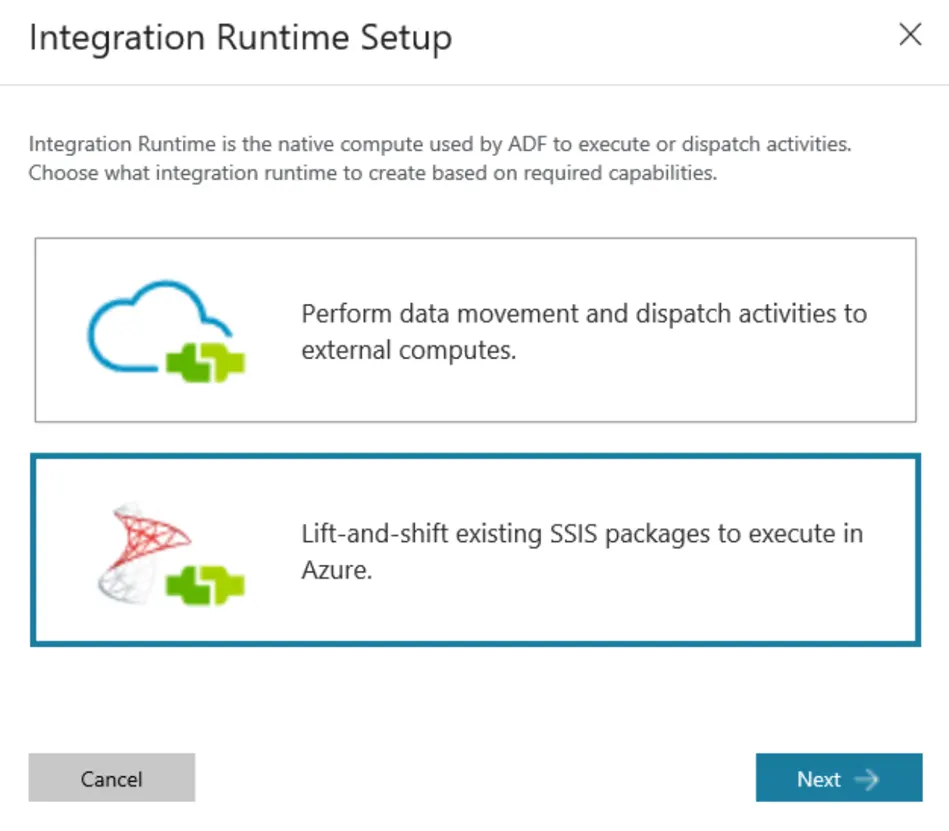
Task: Click the arrow icon on Next button
Action: pos(867,780)
